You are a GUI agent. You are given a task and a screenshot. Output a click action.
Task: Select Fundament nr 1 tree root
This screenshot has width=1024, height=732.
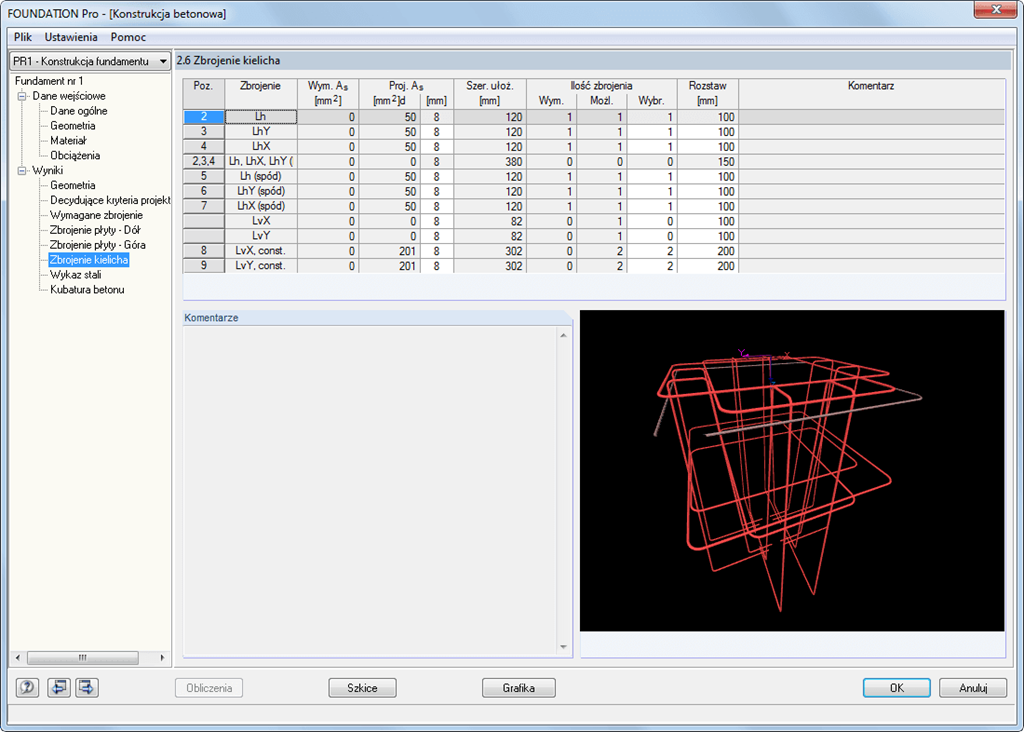pos(49,81)
